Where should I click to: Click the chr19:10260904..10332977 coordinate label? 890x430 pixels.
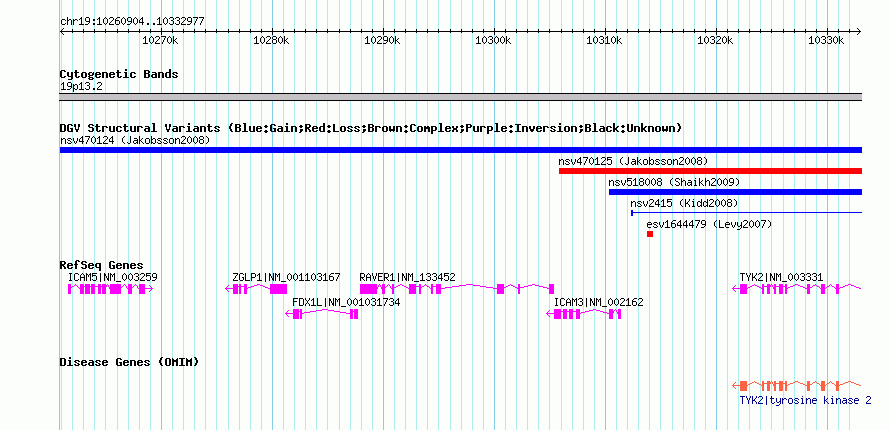coord(132,22)
